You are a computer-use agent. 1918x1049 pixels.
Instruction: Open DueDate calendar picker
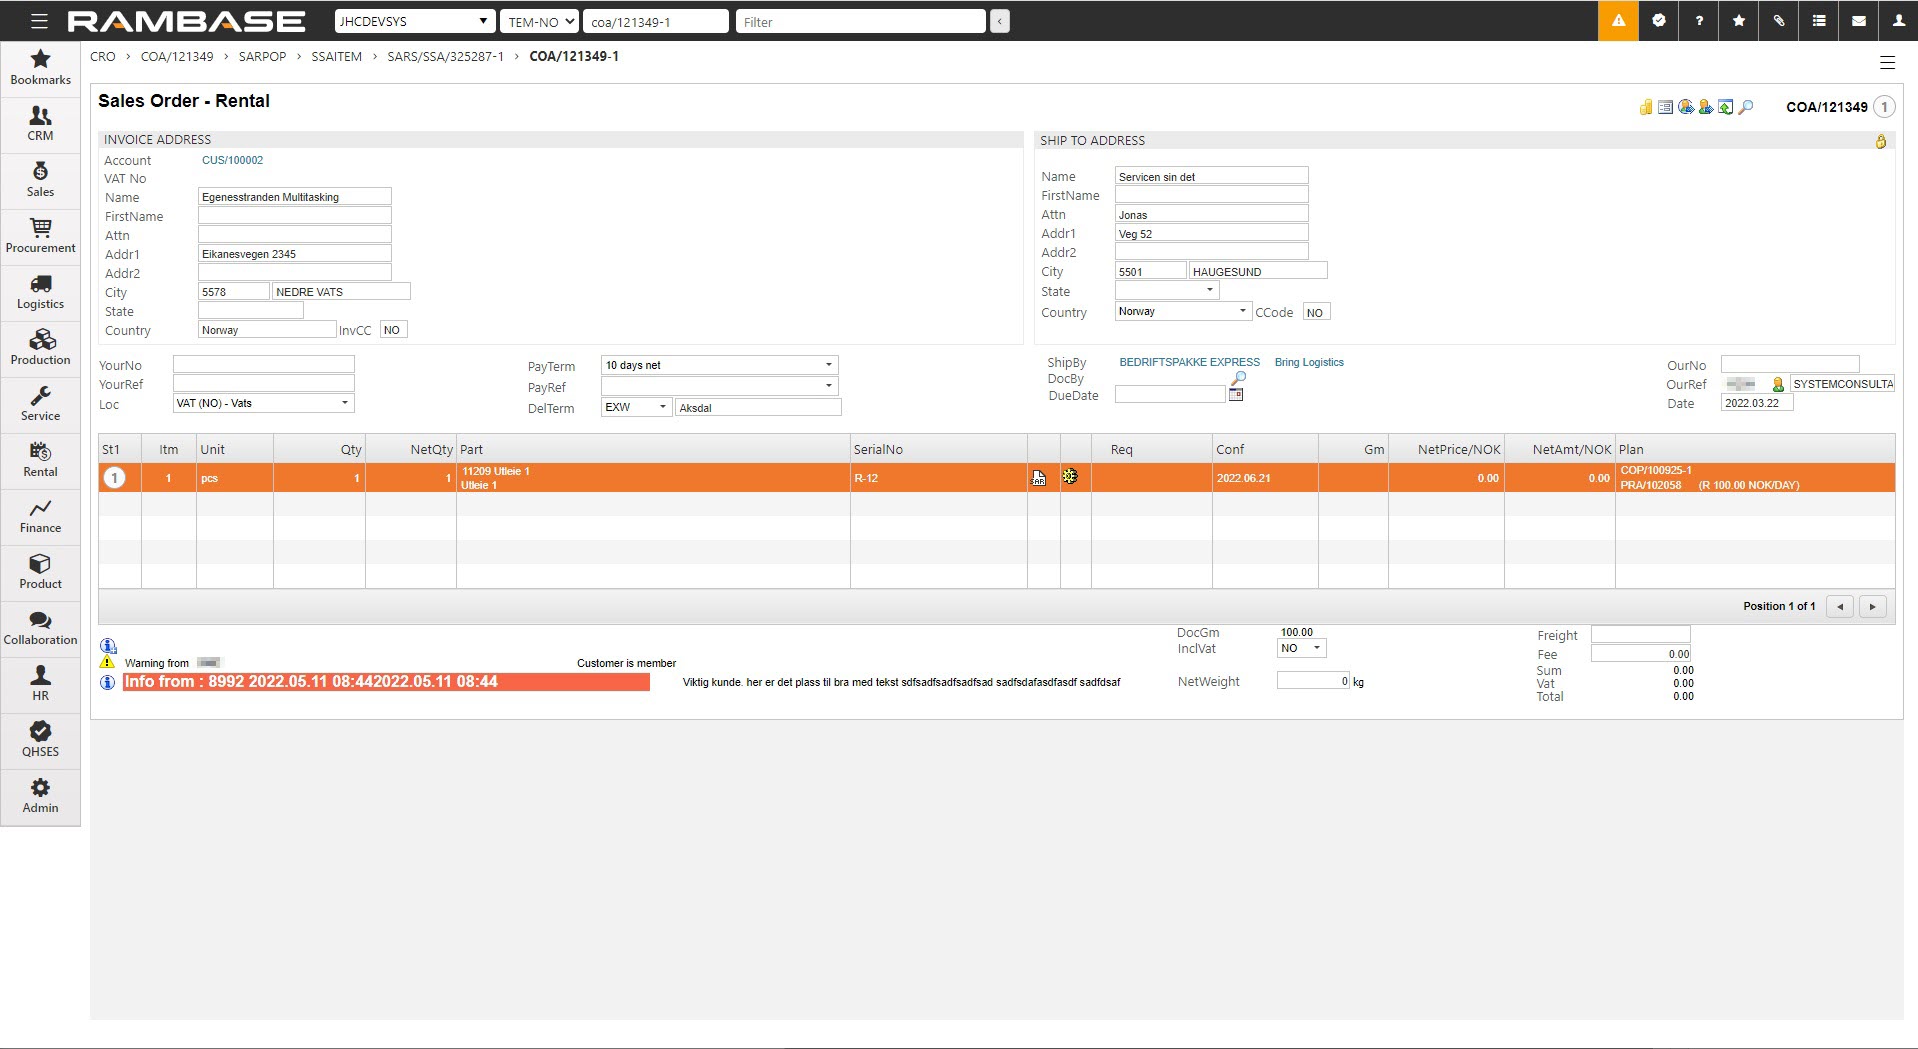point(1236,395)
